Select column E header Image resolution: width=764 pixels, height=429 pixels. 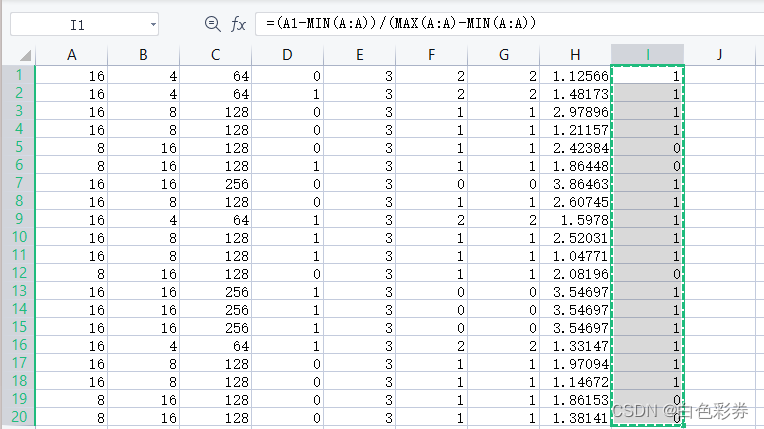(x=360, y=55)
